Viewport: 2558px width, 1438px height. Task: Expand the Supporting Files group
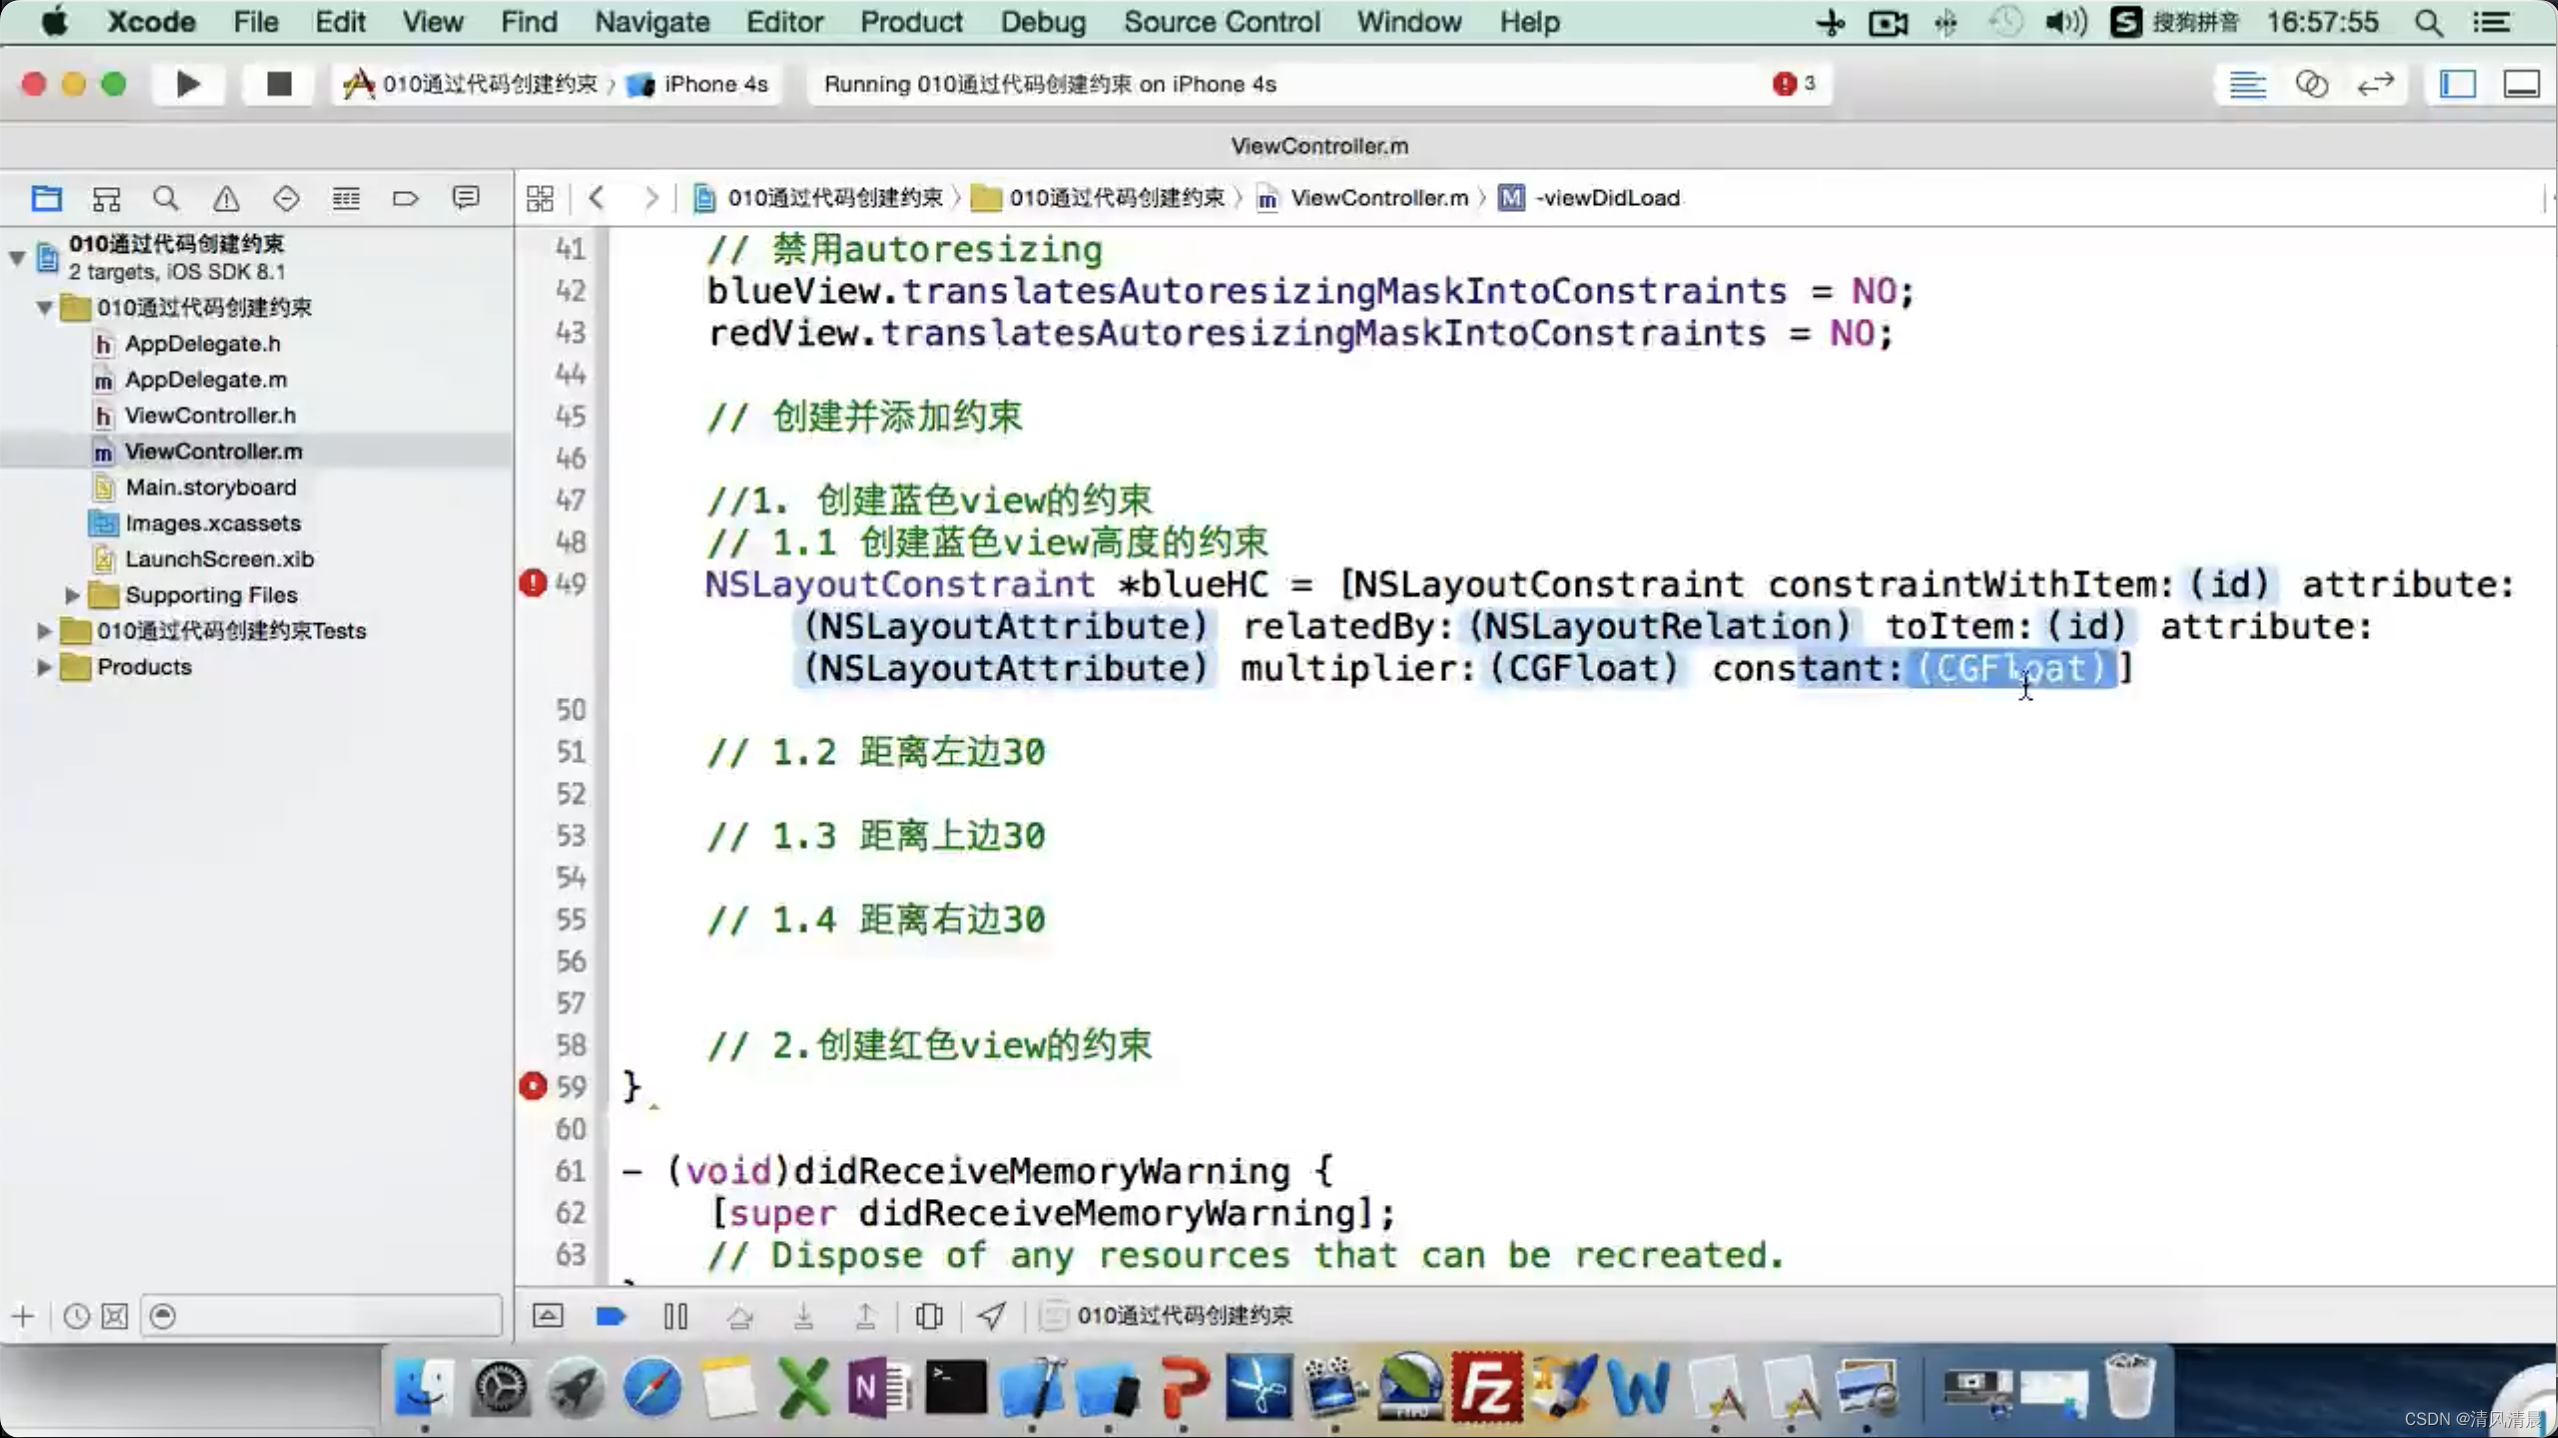[72, 595]
